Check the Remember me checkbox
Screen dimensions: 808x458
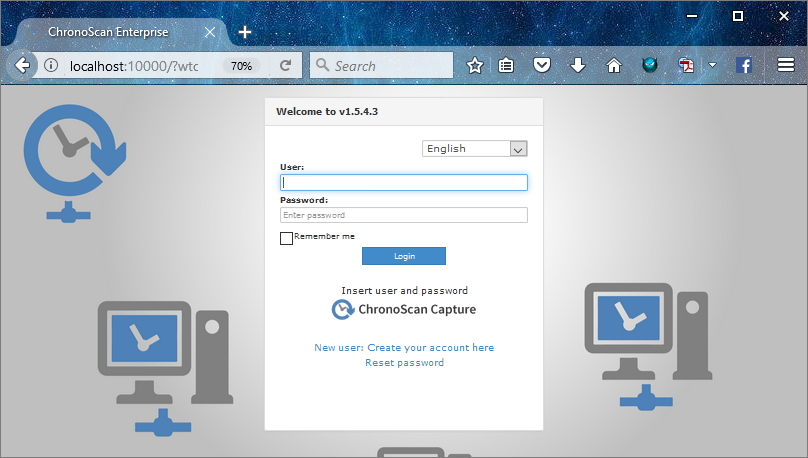[287, 238]
